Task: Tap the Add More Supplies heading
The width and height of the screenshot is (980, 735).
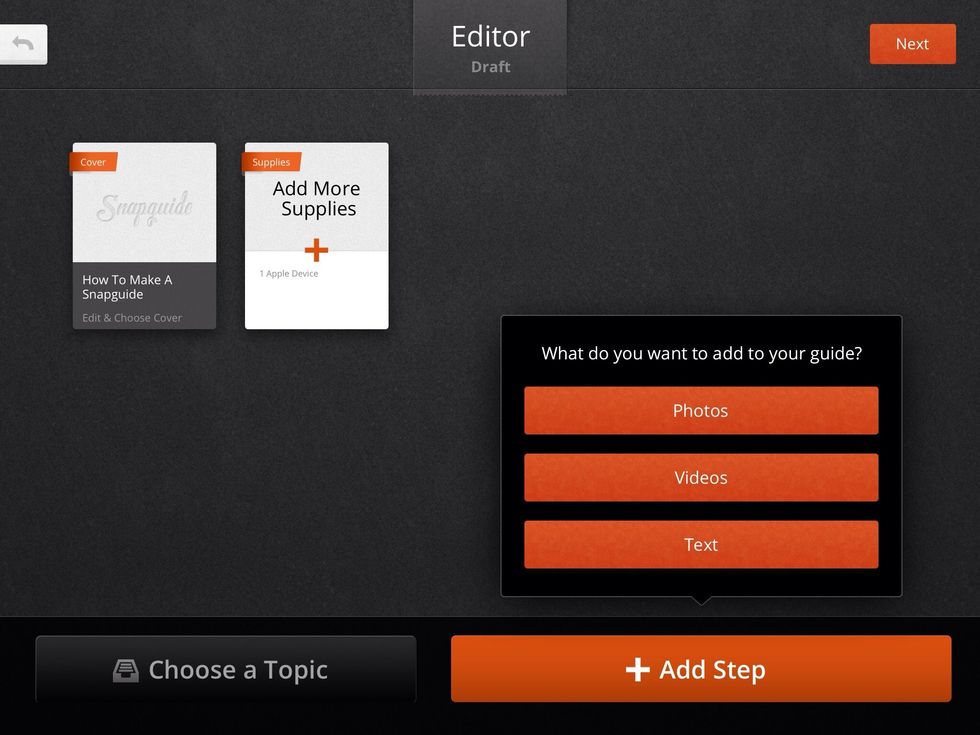Action: tap(317, 198)
